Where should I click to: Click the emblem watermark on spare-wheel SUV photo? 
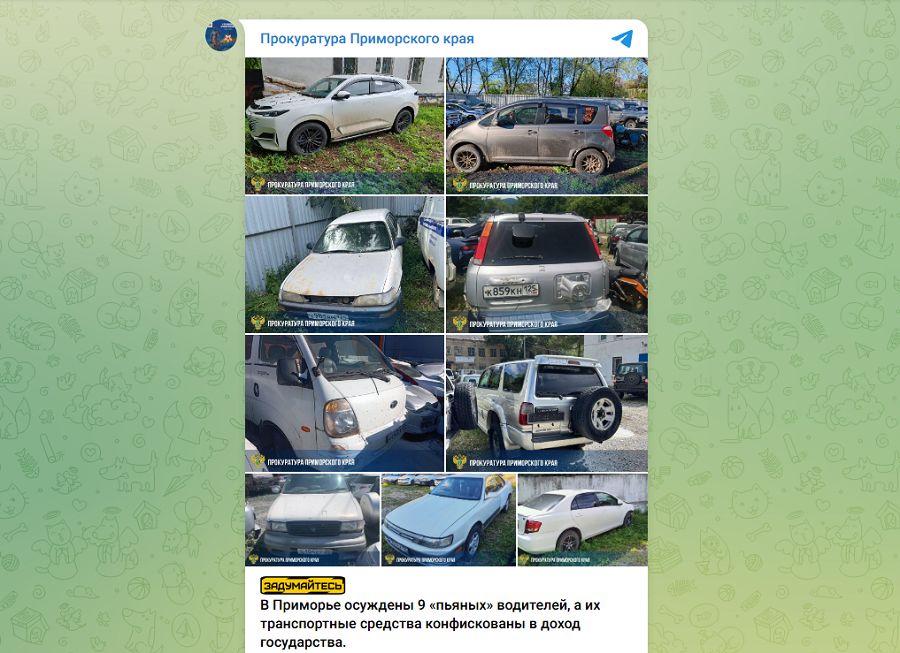460,461
